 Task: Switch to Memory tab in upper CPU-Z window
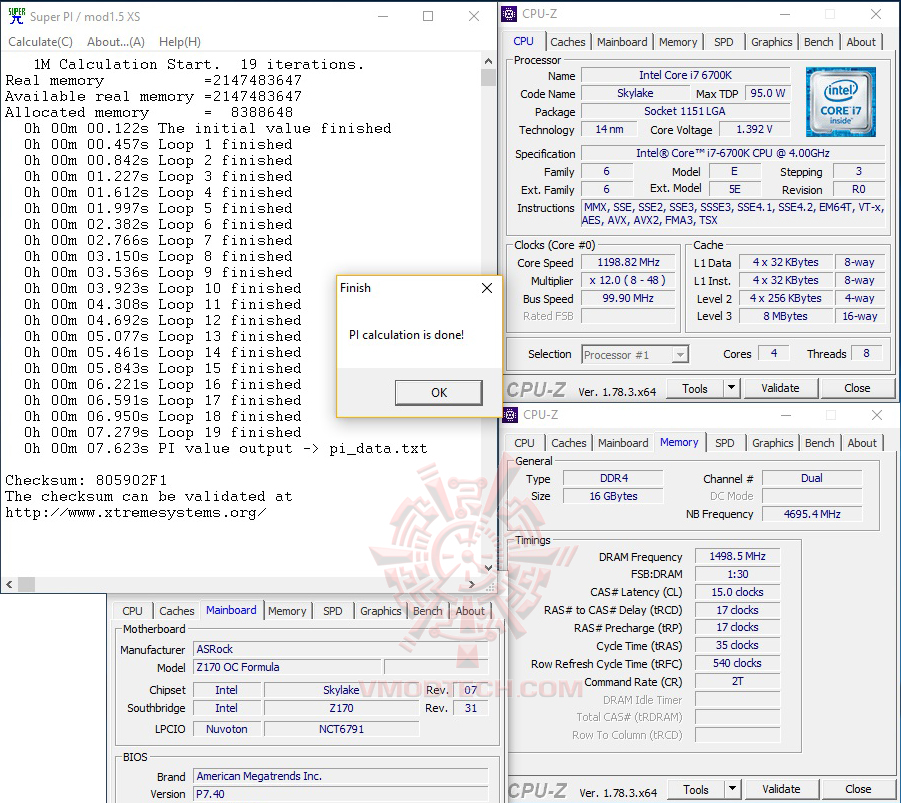coord(677,42)
